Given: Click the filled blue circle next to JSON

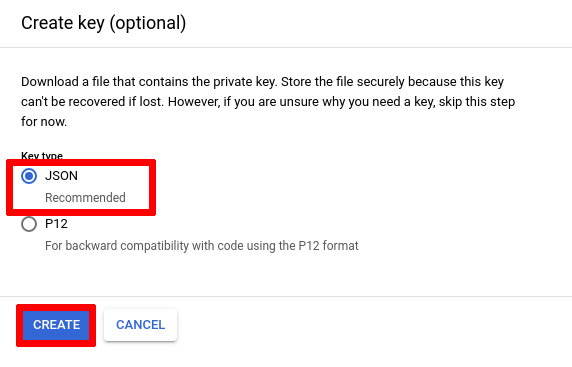Looking at the screenshot, I should point(29,176).
